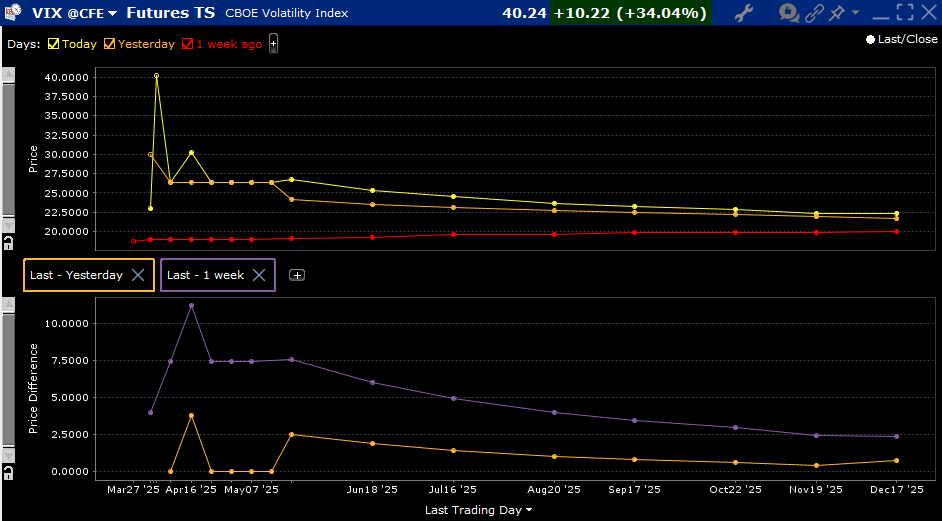This screenshot has width=942, height=521.
Task: Click the difference chart vertical scroll slider
Action: click(8, 380)
